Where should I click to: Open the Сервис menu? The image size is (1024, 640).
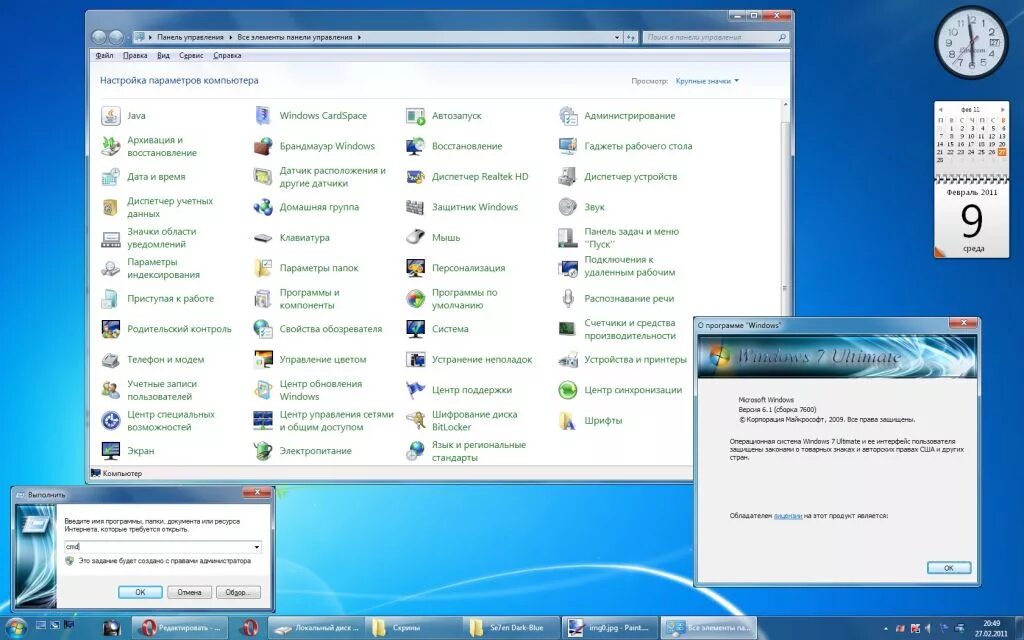tap(191, 56)
